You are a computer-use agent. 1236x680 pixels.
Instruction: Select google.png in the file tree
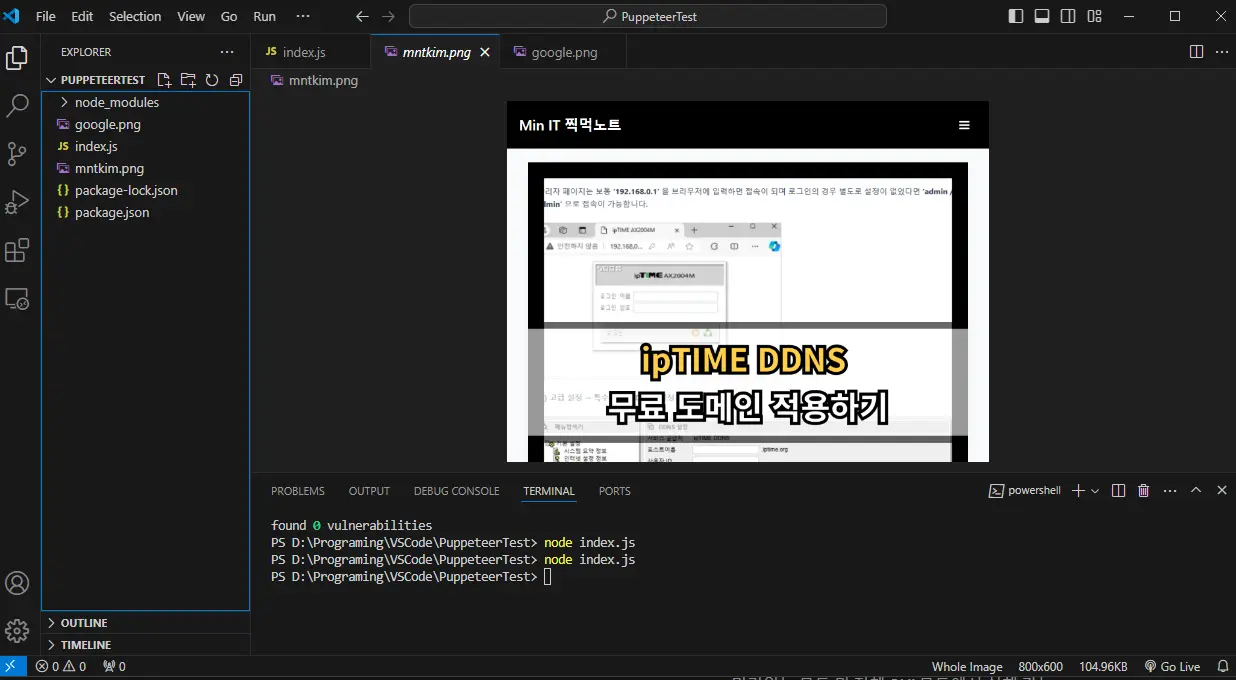point(145,124)
